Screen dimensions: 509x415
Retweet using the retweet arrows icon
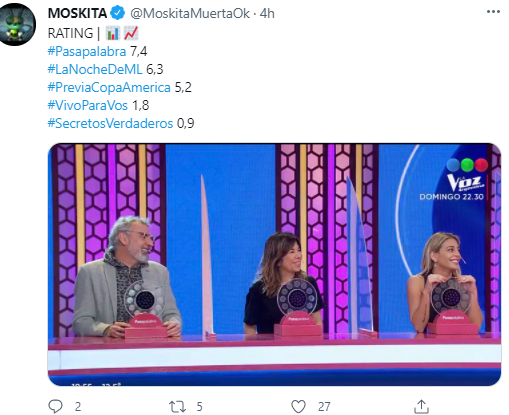177,407
